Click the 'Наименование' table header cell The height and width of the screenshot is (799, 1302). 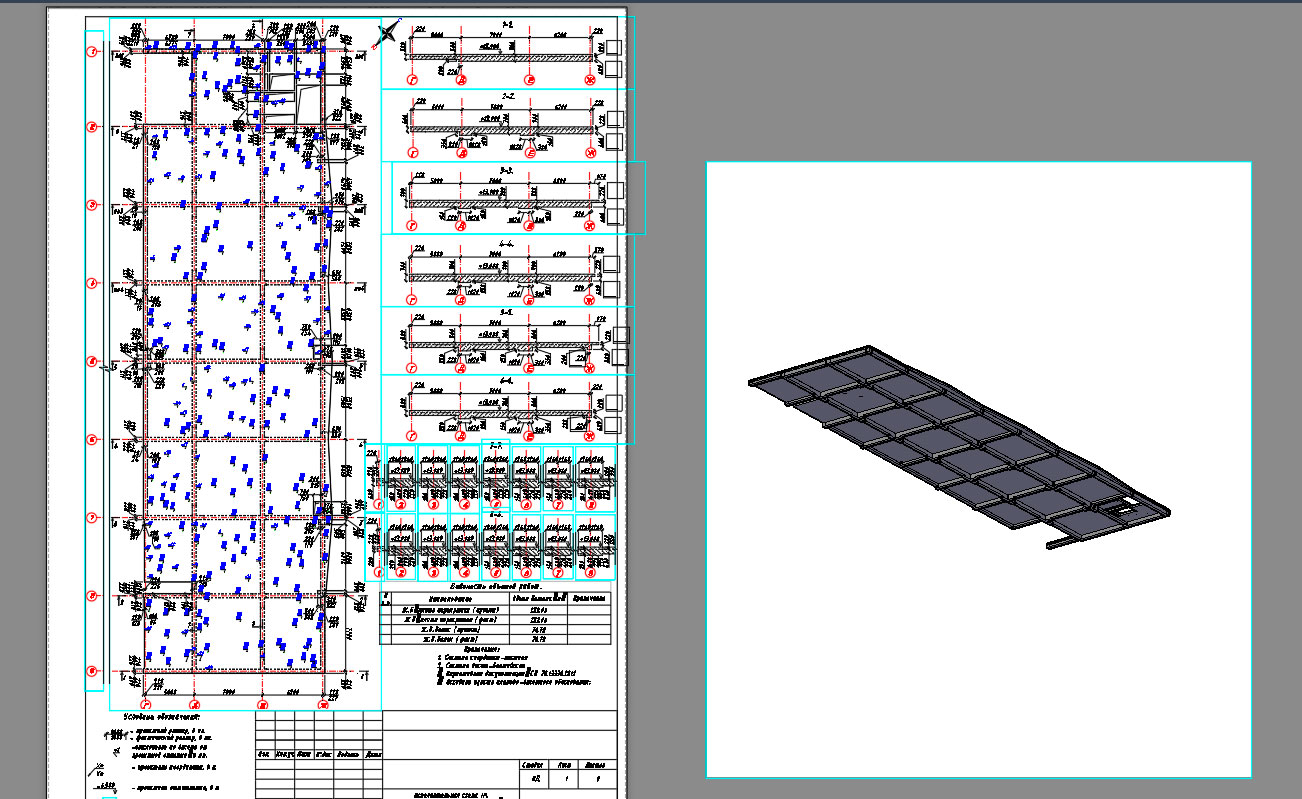[x=452, y=597]
